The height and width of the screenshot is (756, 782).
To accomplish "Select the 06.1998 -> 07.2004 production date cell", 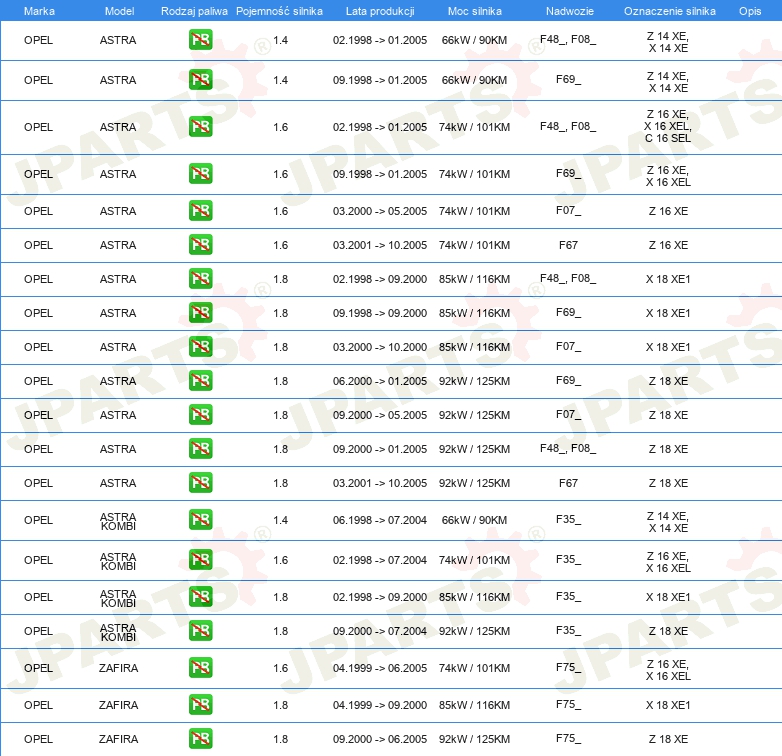I will [380, 520].
